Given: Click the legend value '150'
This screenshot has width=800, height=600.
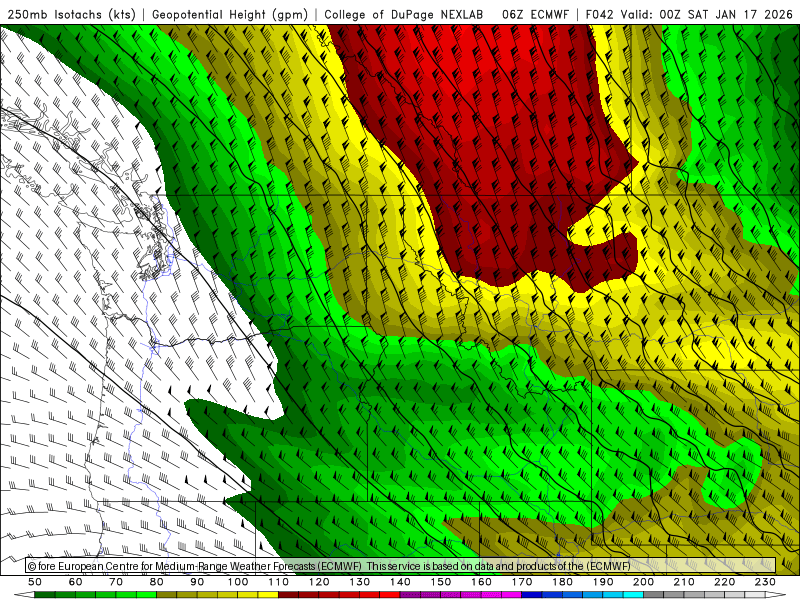Looking at the screenshot, I should click(x=441, y=582).
